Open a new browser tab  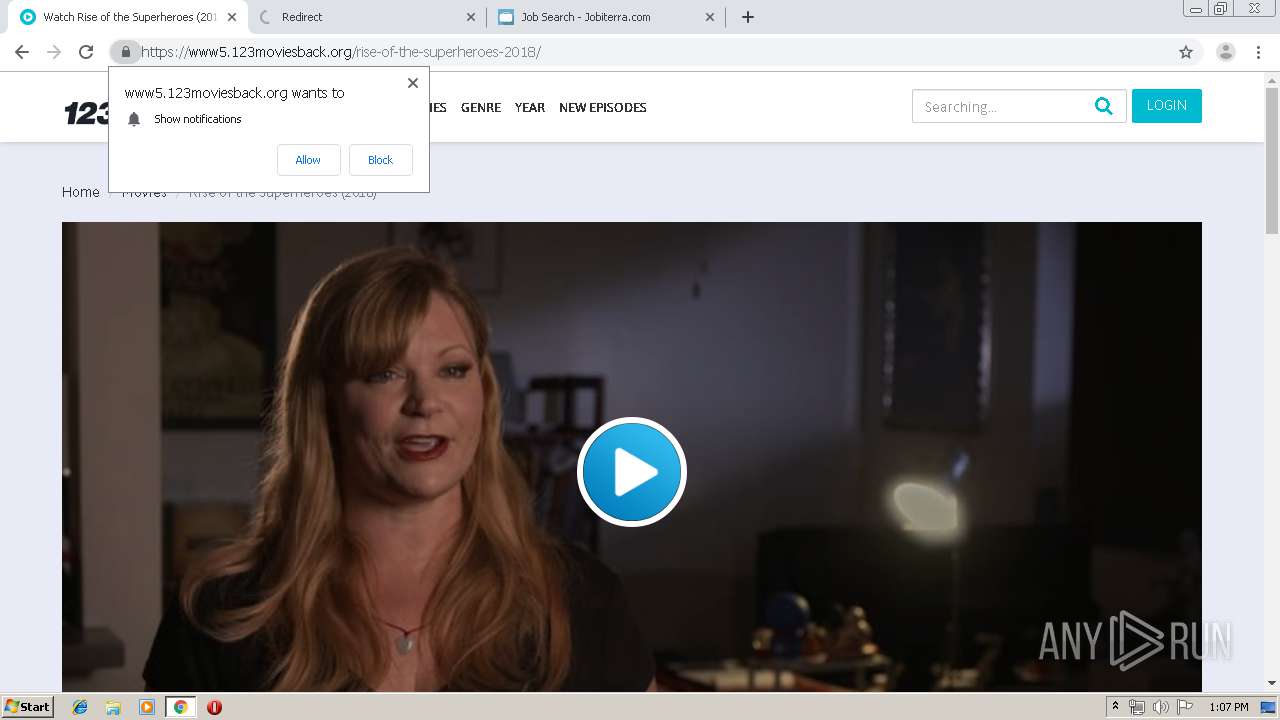click(x=748, y=17)
